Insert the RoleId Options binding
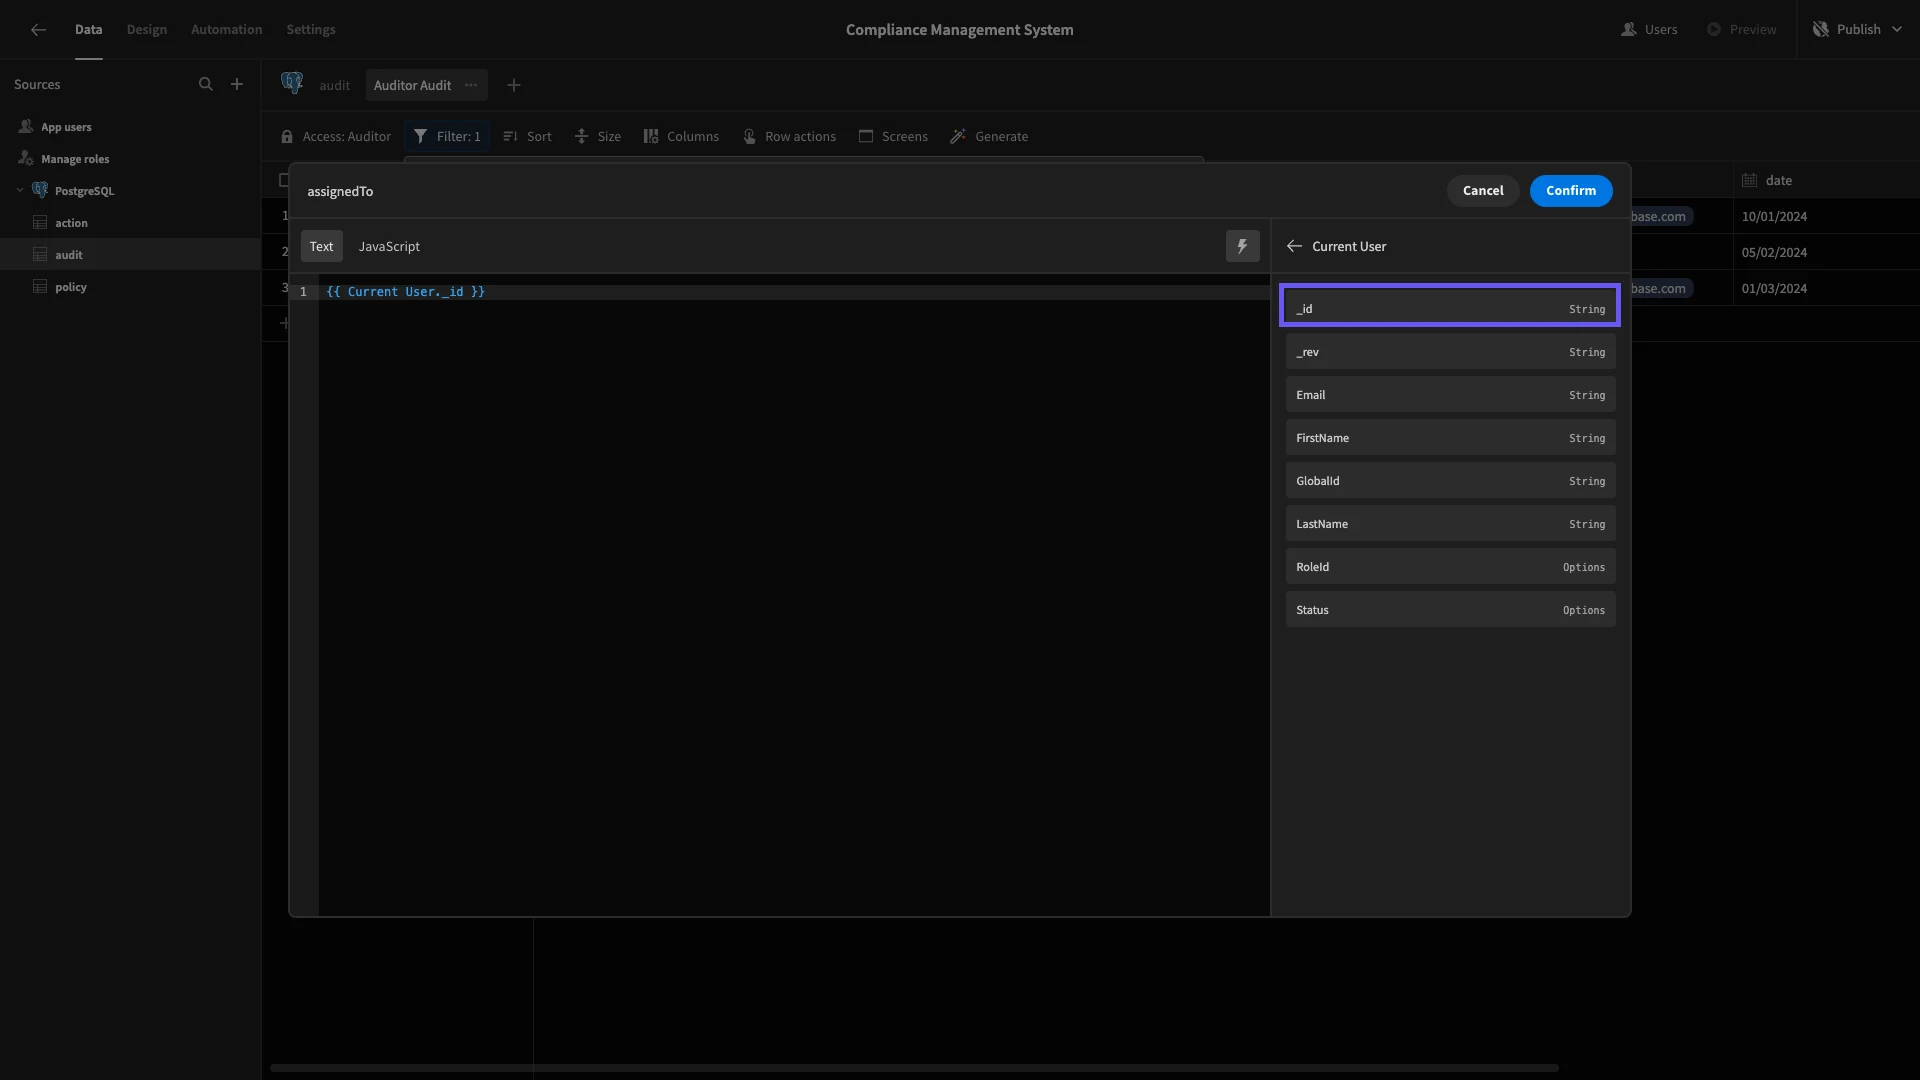 pyautogui.click(x=1450, y=567)
